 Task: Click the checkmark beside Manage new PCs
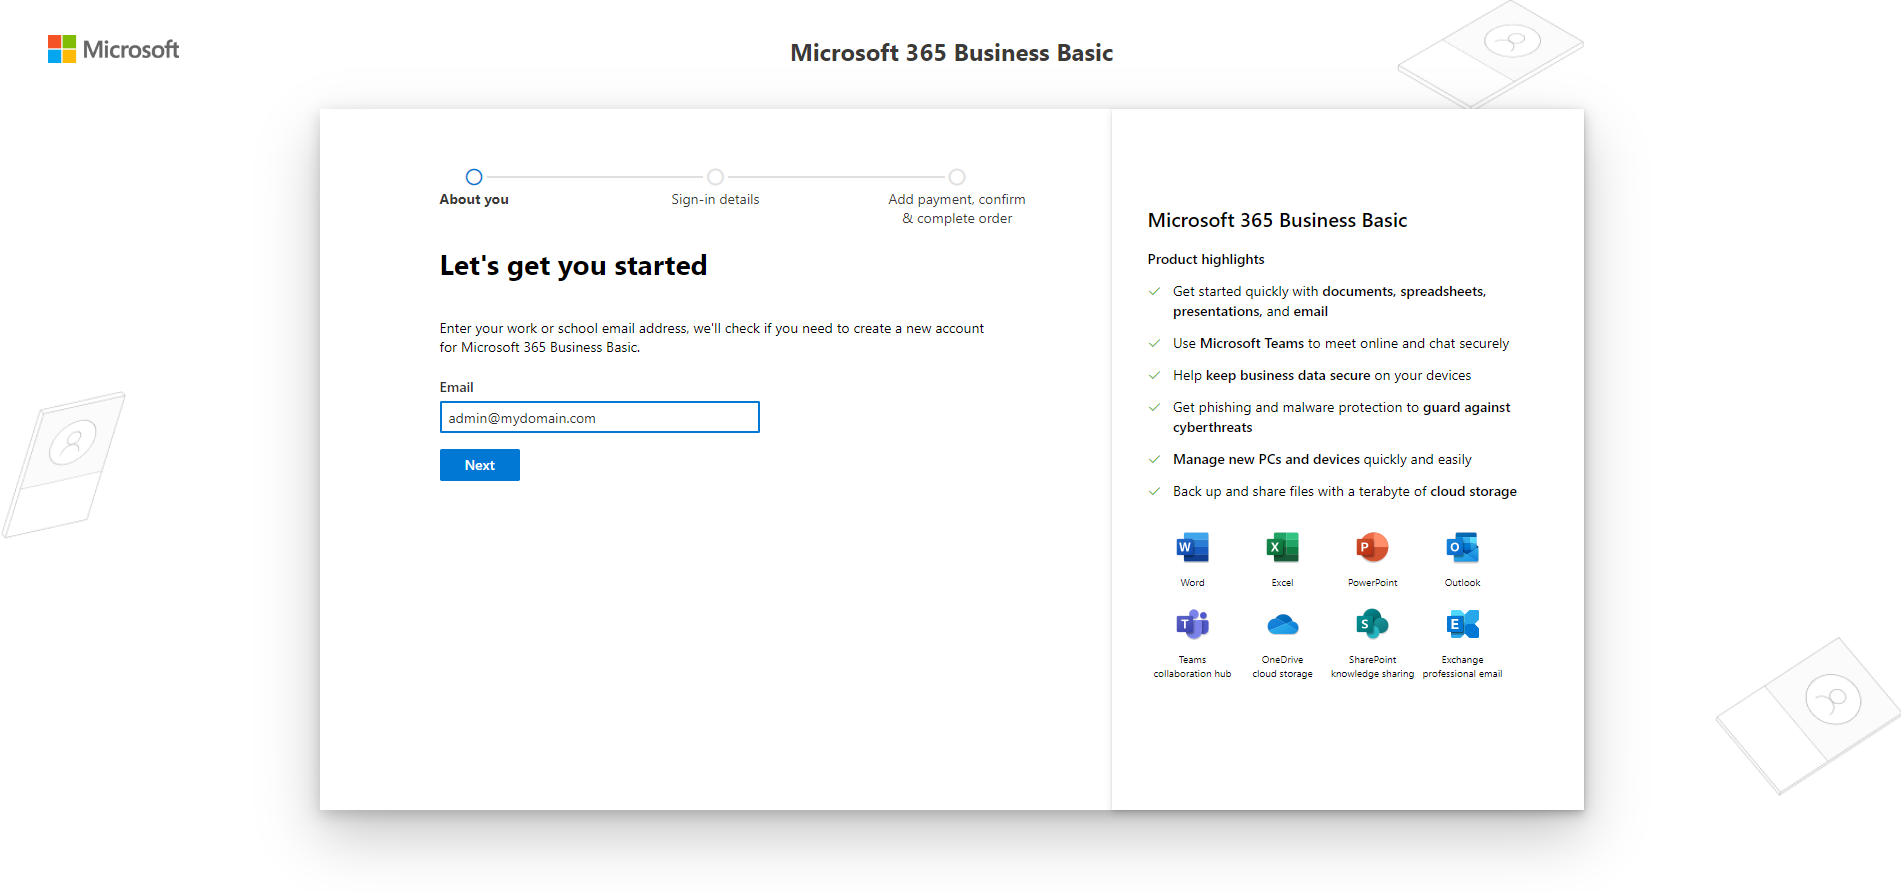pos(1154,459)
